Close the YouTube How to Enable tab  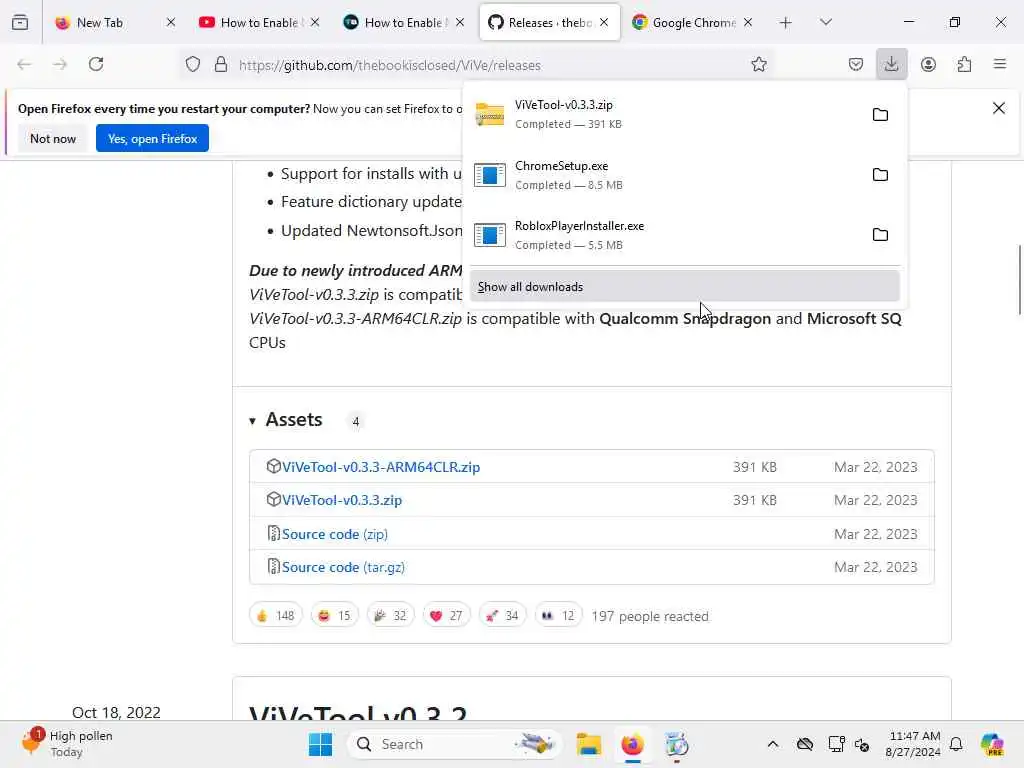tap(315, 22)
